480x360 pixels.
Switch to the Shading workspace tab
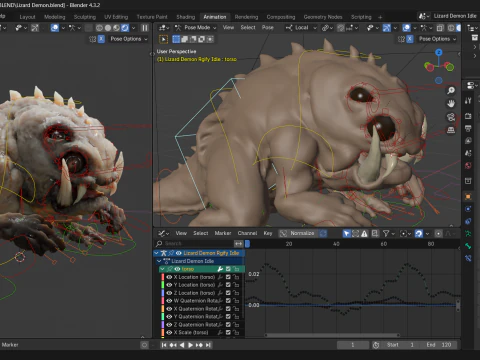click(186, 17)
